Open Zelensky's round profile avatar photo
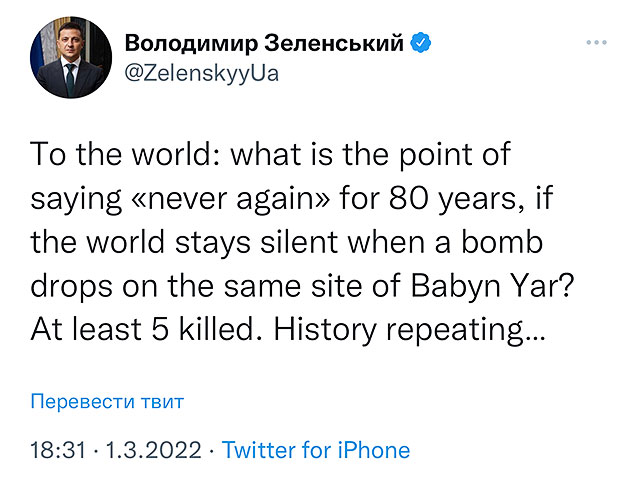 coord(71,57)
